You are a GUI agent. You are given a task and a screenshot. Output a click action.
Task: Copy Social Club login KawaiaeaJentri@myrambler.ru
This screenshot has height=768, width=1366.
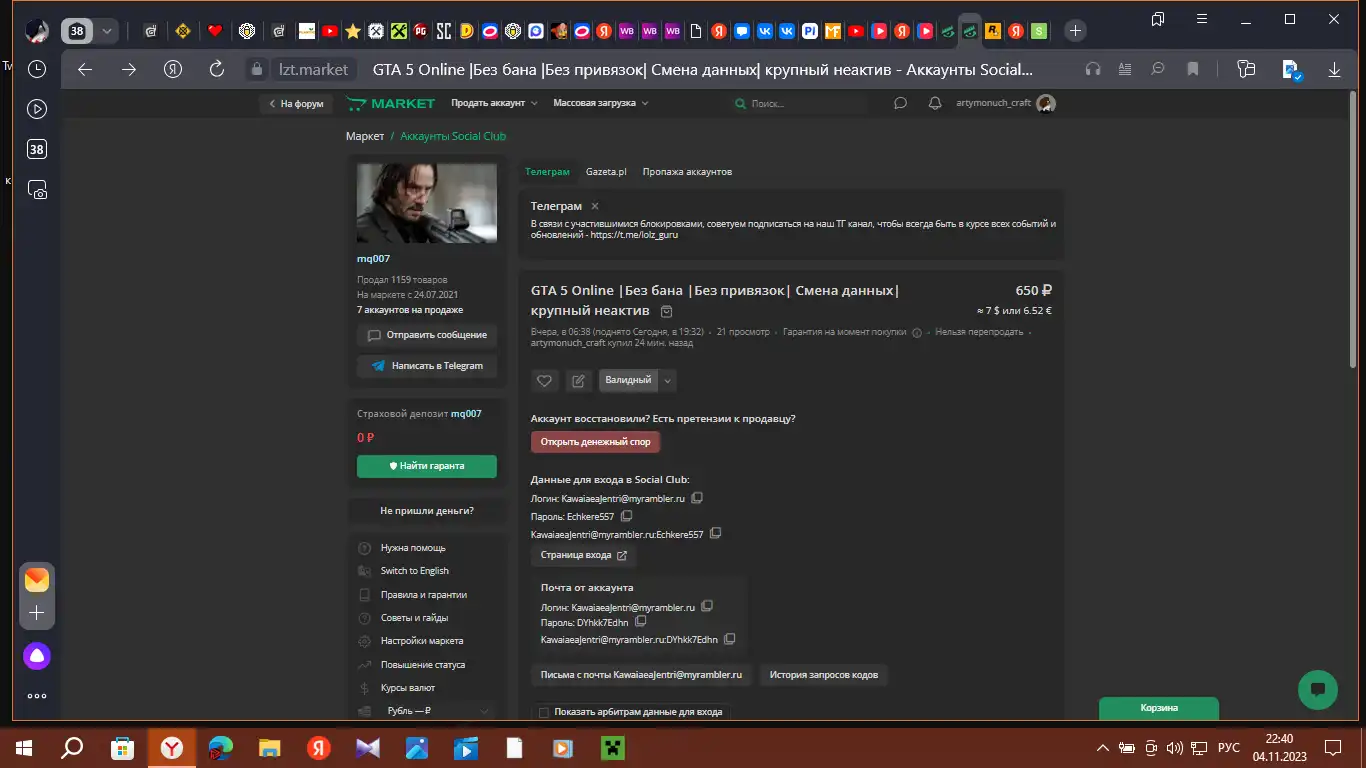coord(697,498)
